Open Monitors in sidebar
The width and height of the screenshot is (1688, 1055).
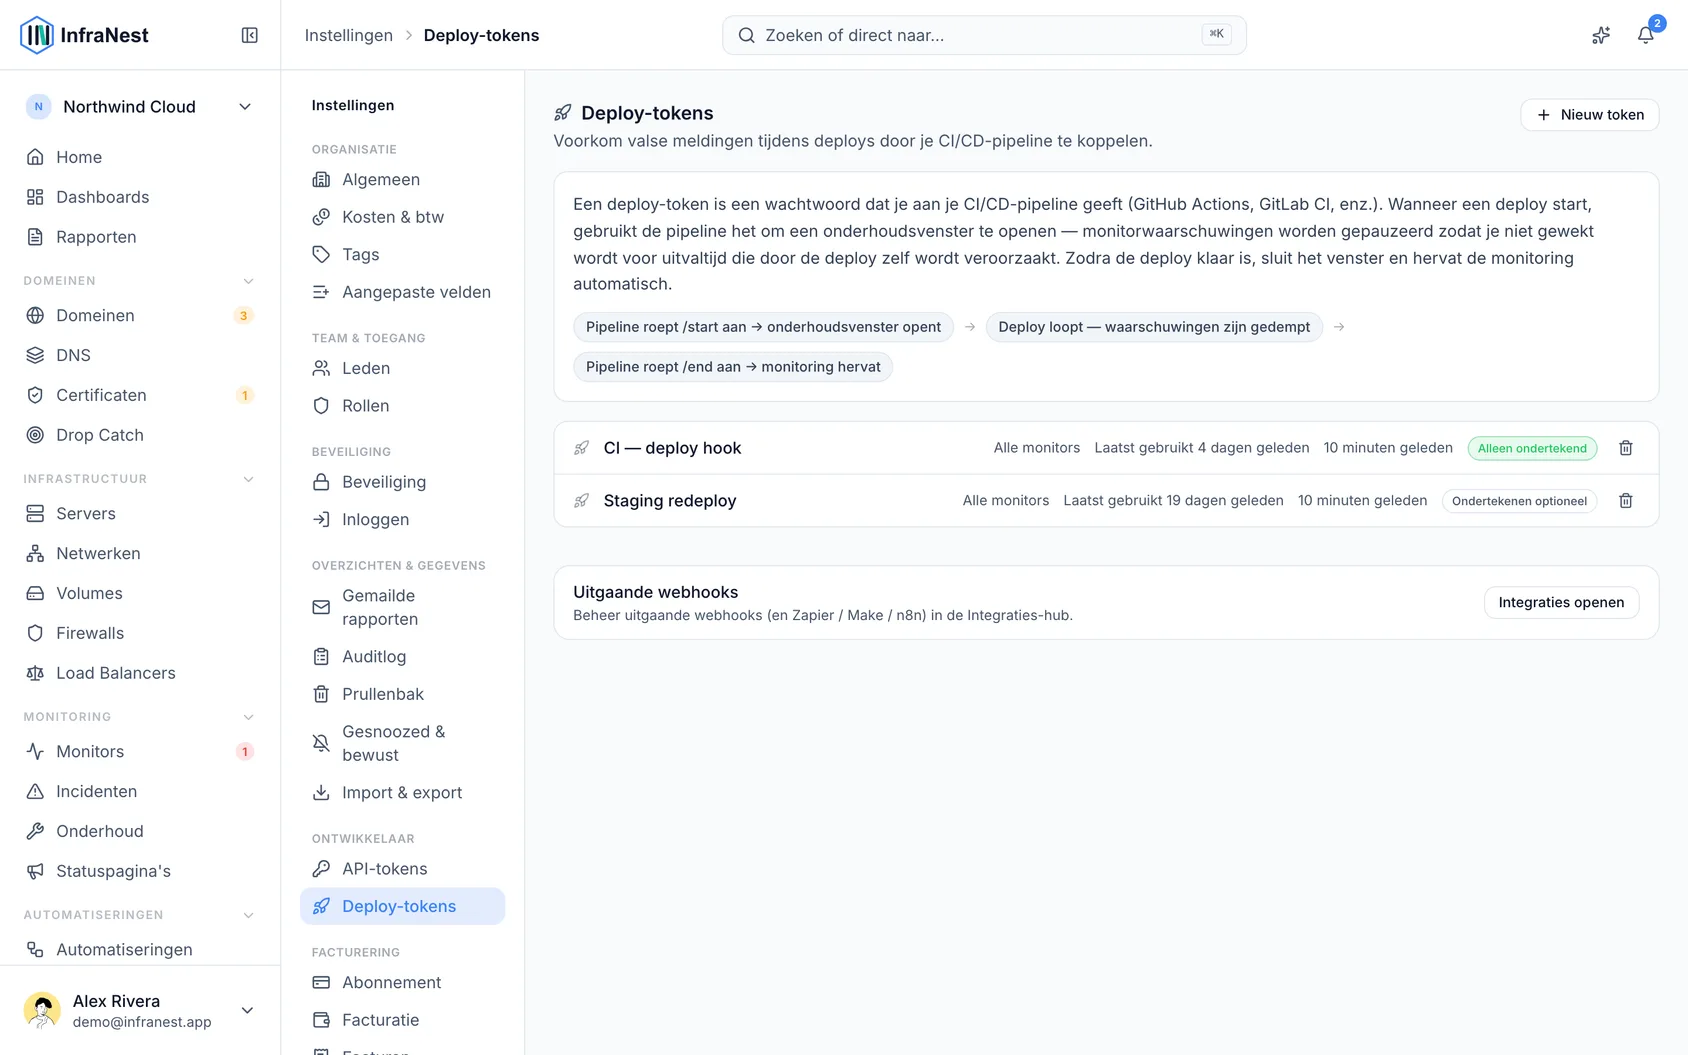(140, 751)
